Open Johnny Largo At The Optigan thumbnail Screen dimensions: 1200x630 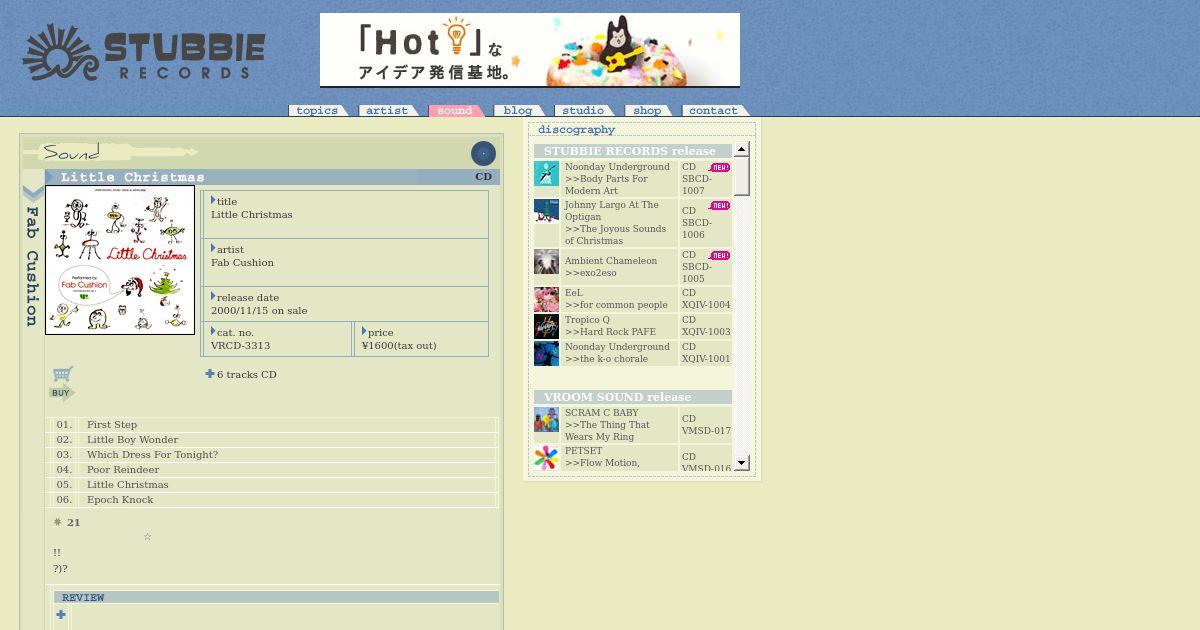[x=546, y=210]
